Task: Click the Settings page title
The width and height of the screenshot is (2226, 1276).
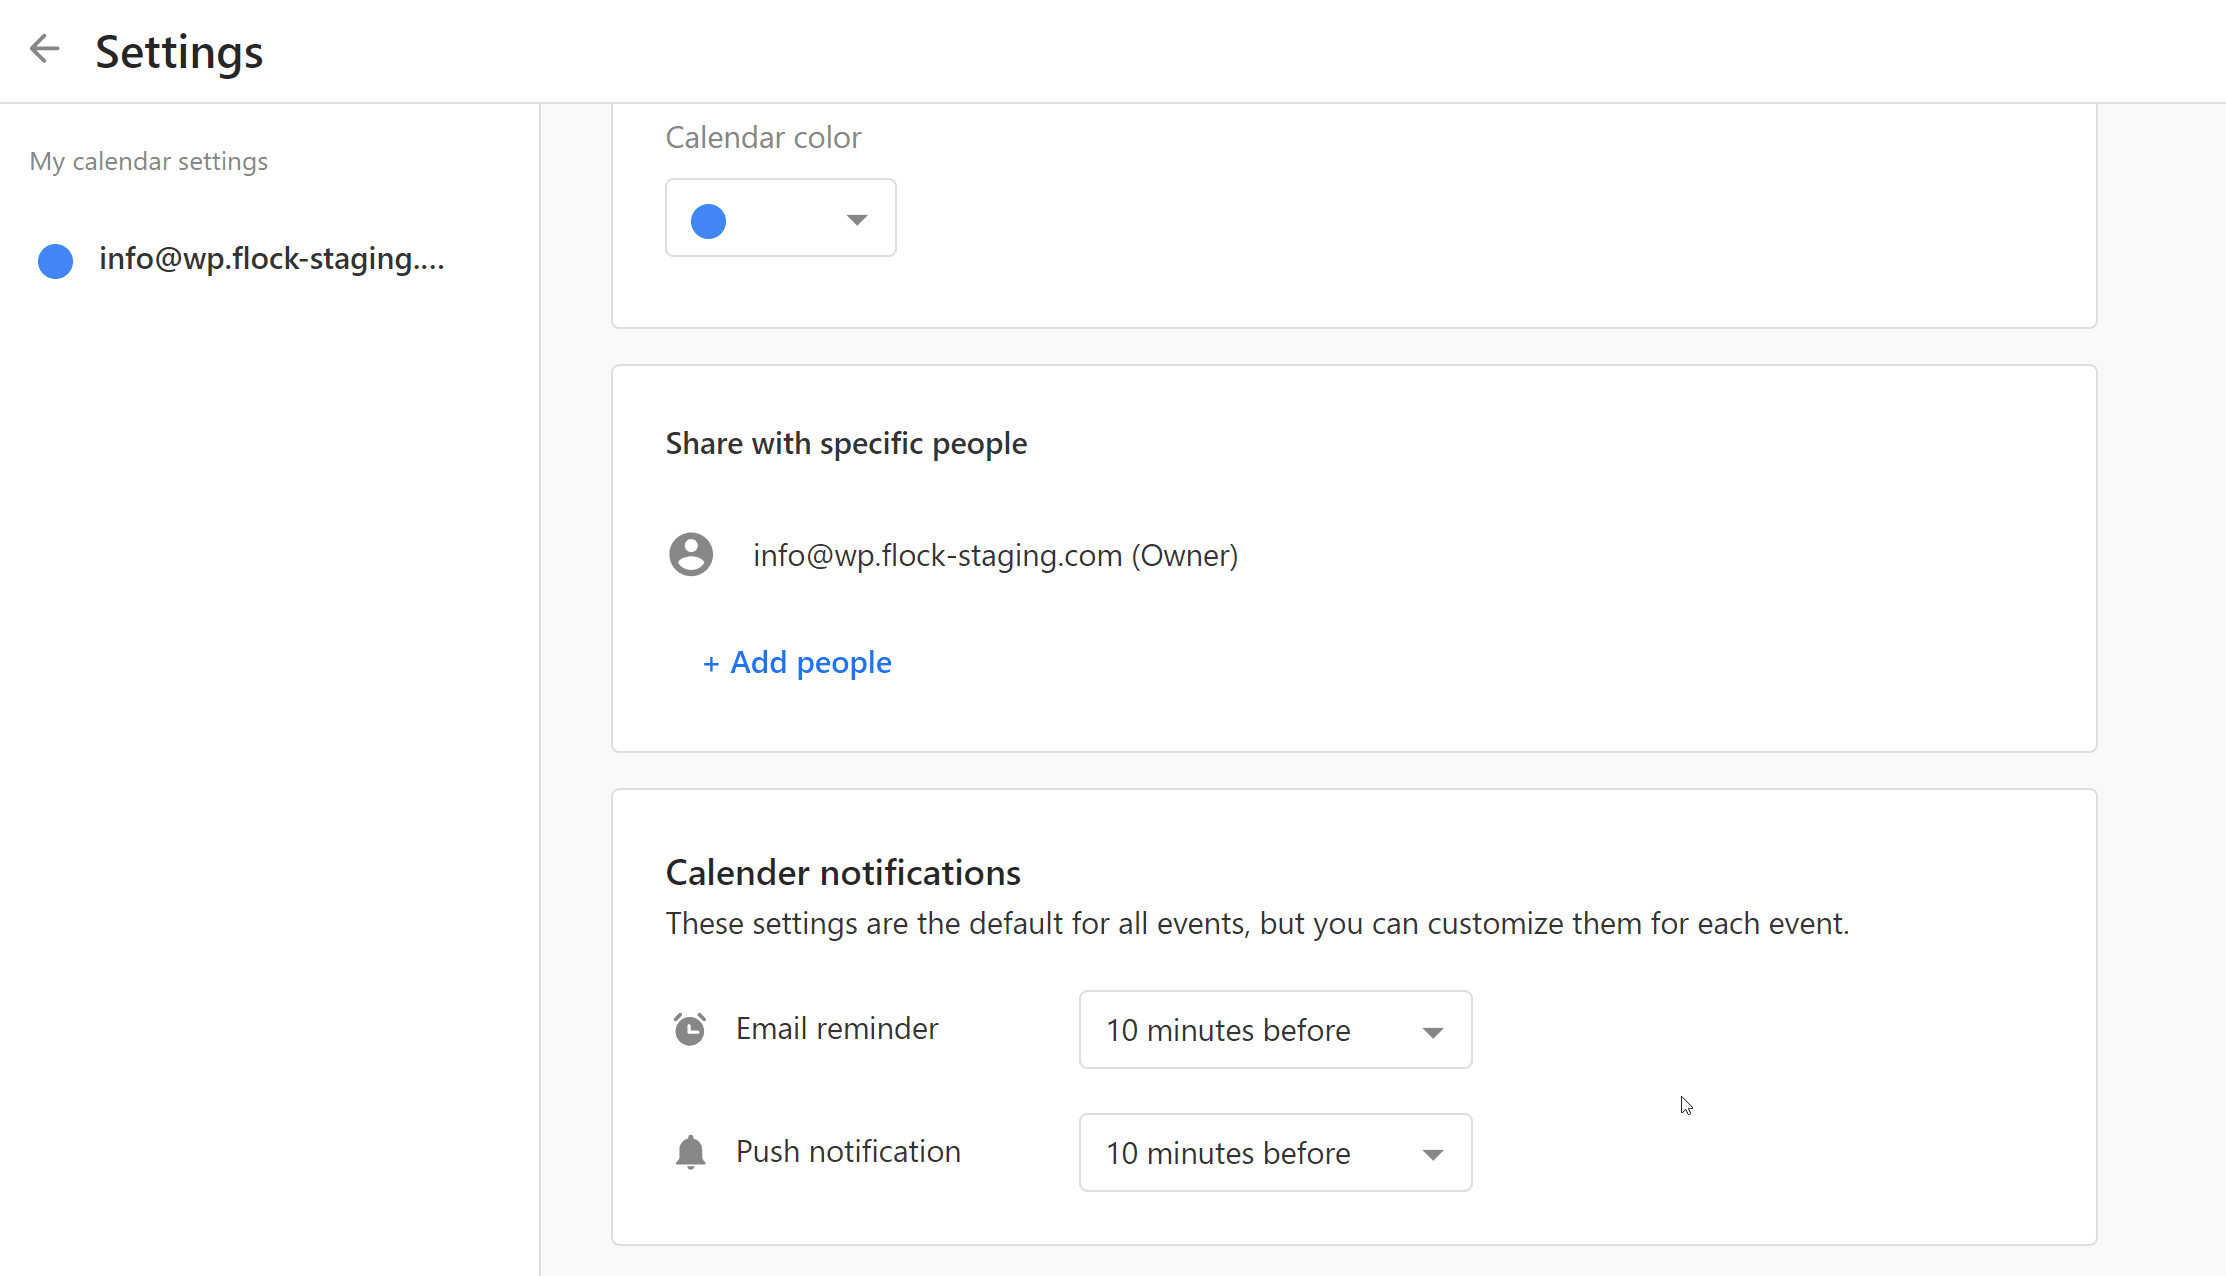Action: point(179,52)
